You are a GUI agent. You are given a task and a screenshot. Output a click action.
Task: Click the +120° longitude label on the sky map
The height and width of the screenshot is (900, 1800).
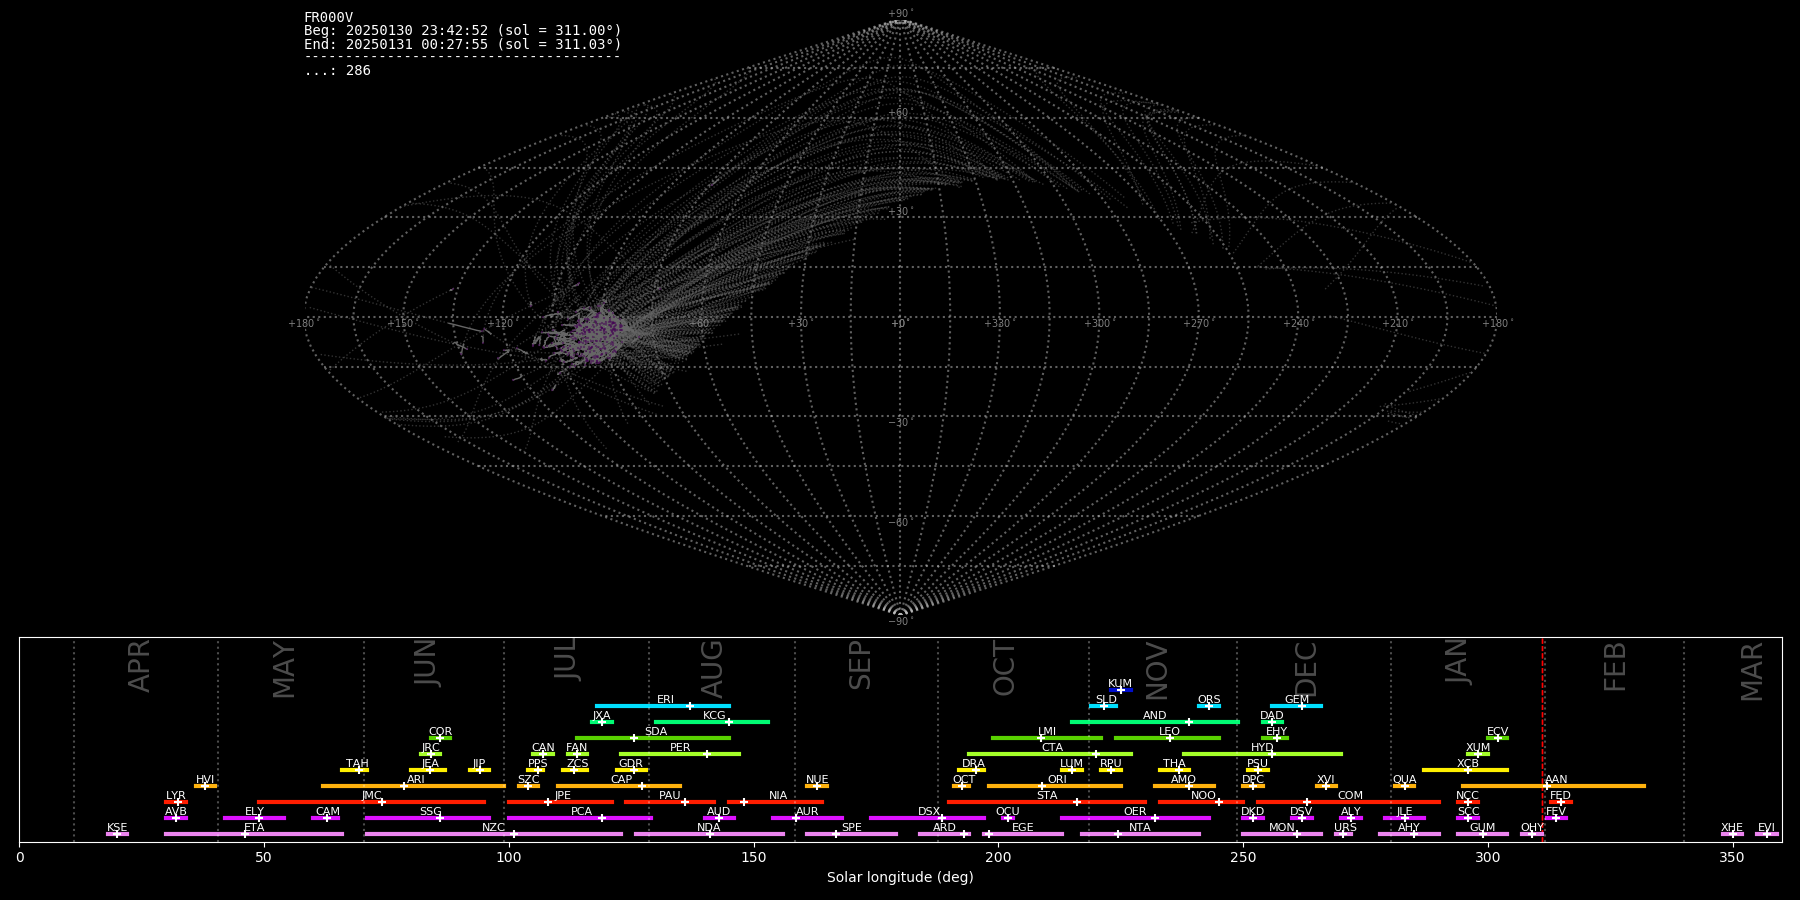click(x=500, y=323)
